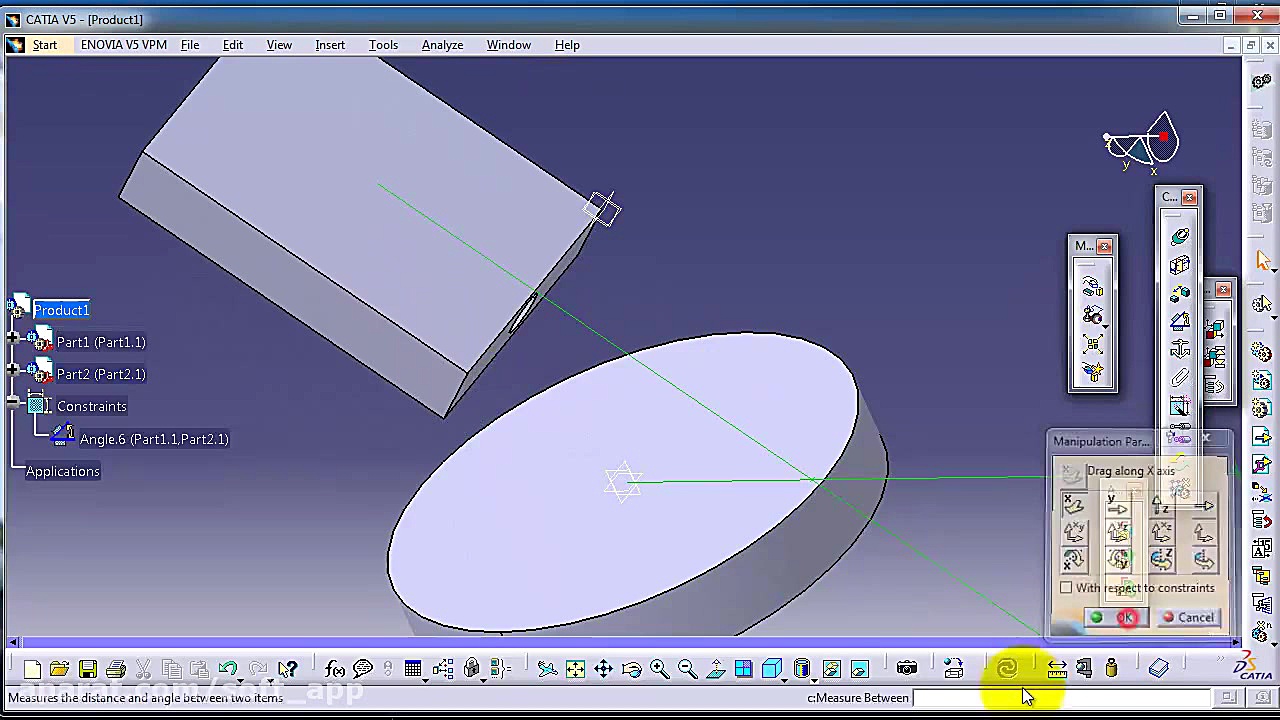This screenshot has height=720, width=1280.
Task: Open the Manipulation tool icon
Action: (1093, 285)
